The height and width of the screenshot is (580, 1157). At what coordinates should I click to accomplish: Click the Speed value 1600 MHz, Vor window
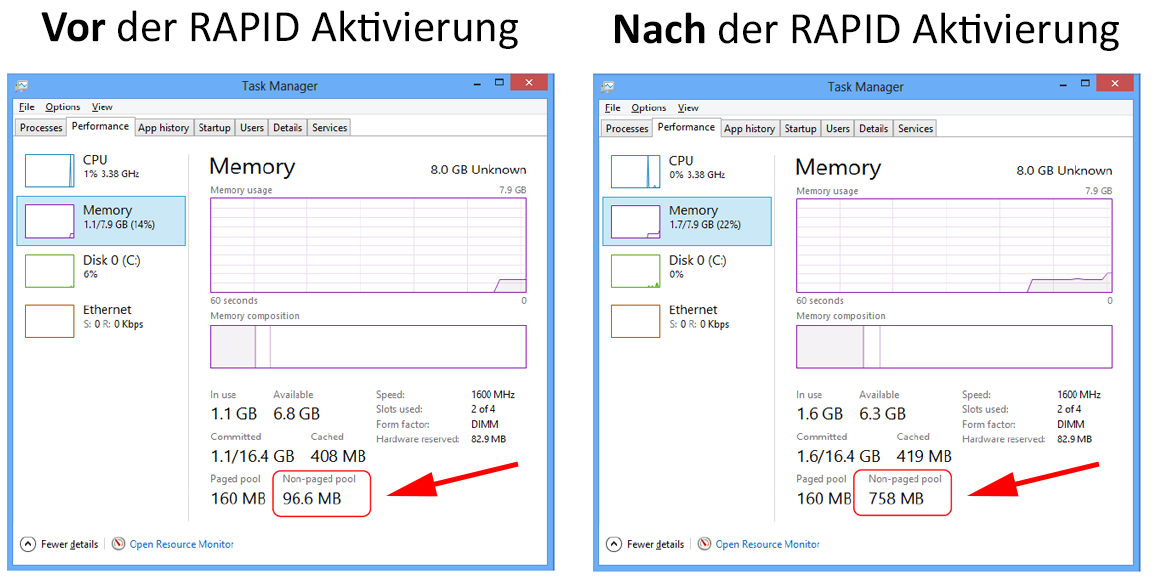coord(493,395)
